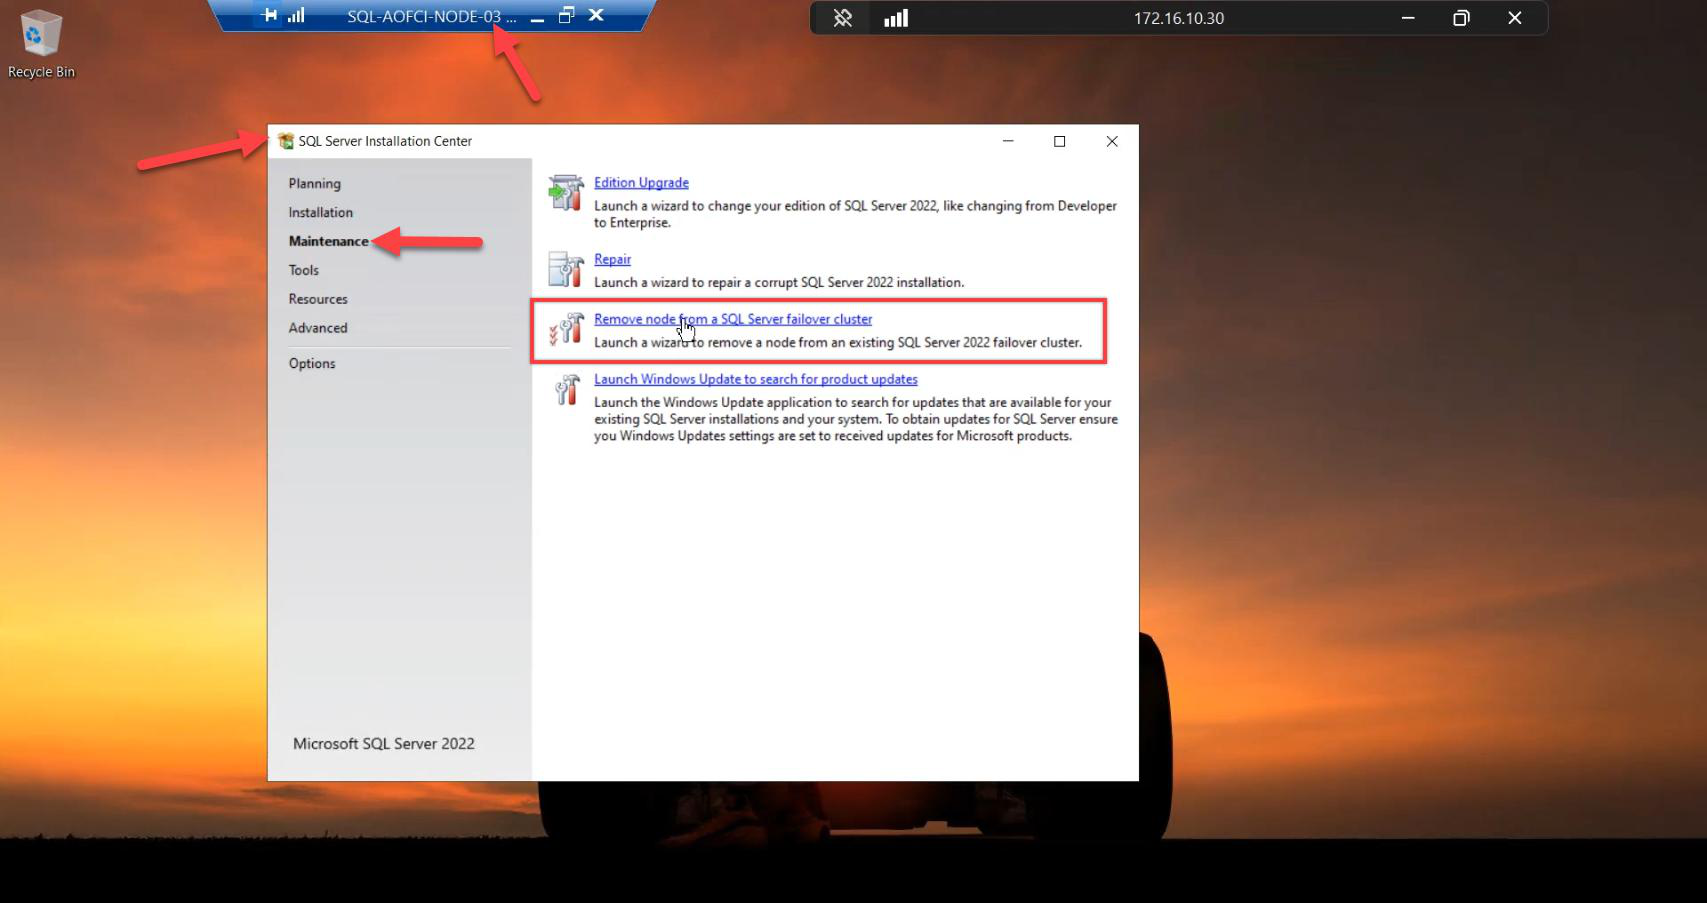Click the Repair wizard icon
1707x903 pixels.
[x=566, y=270]
